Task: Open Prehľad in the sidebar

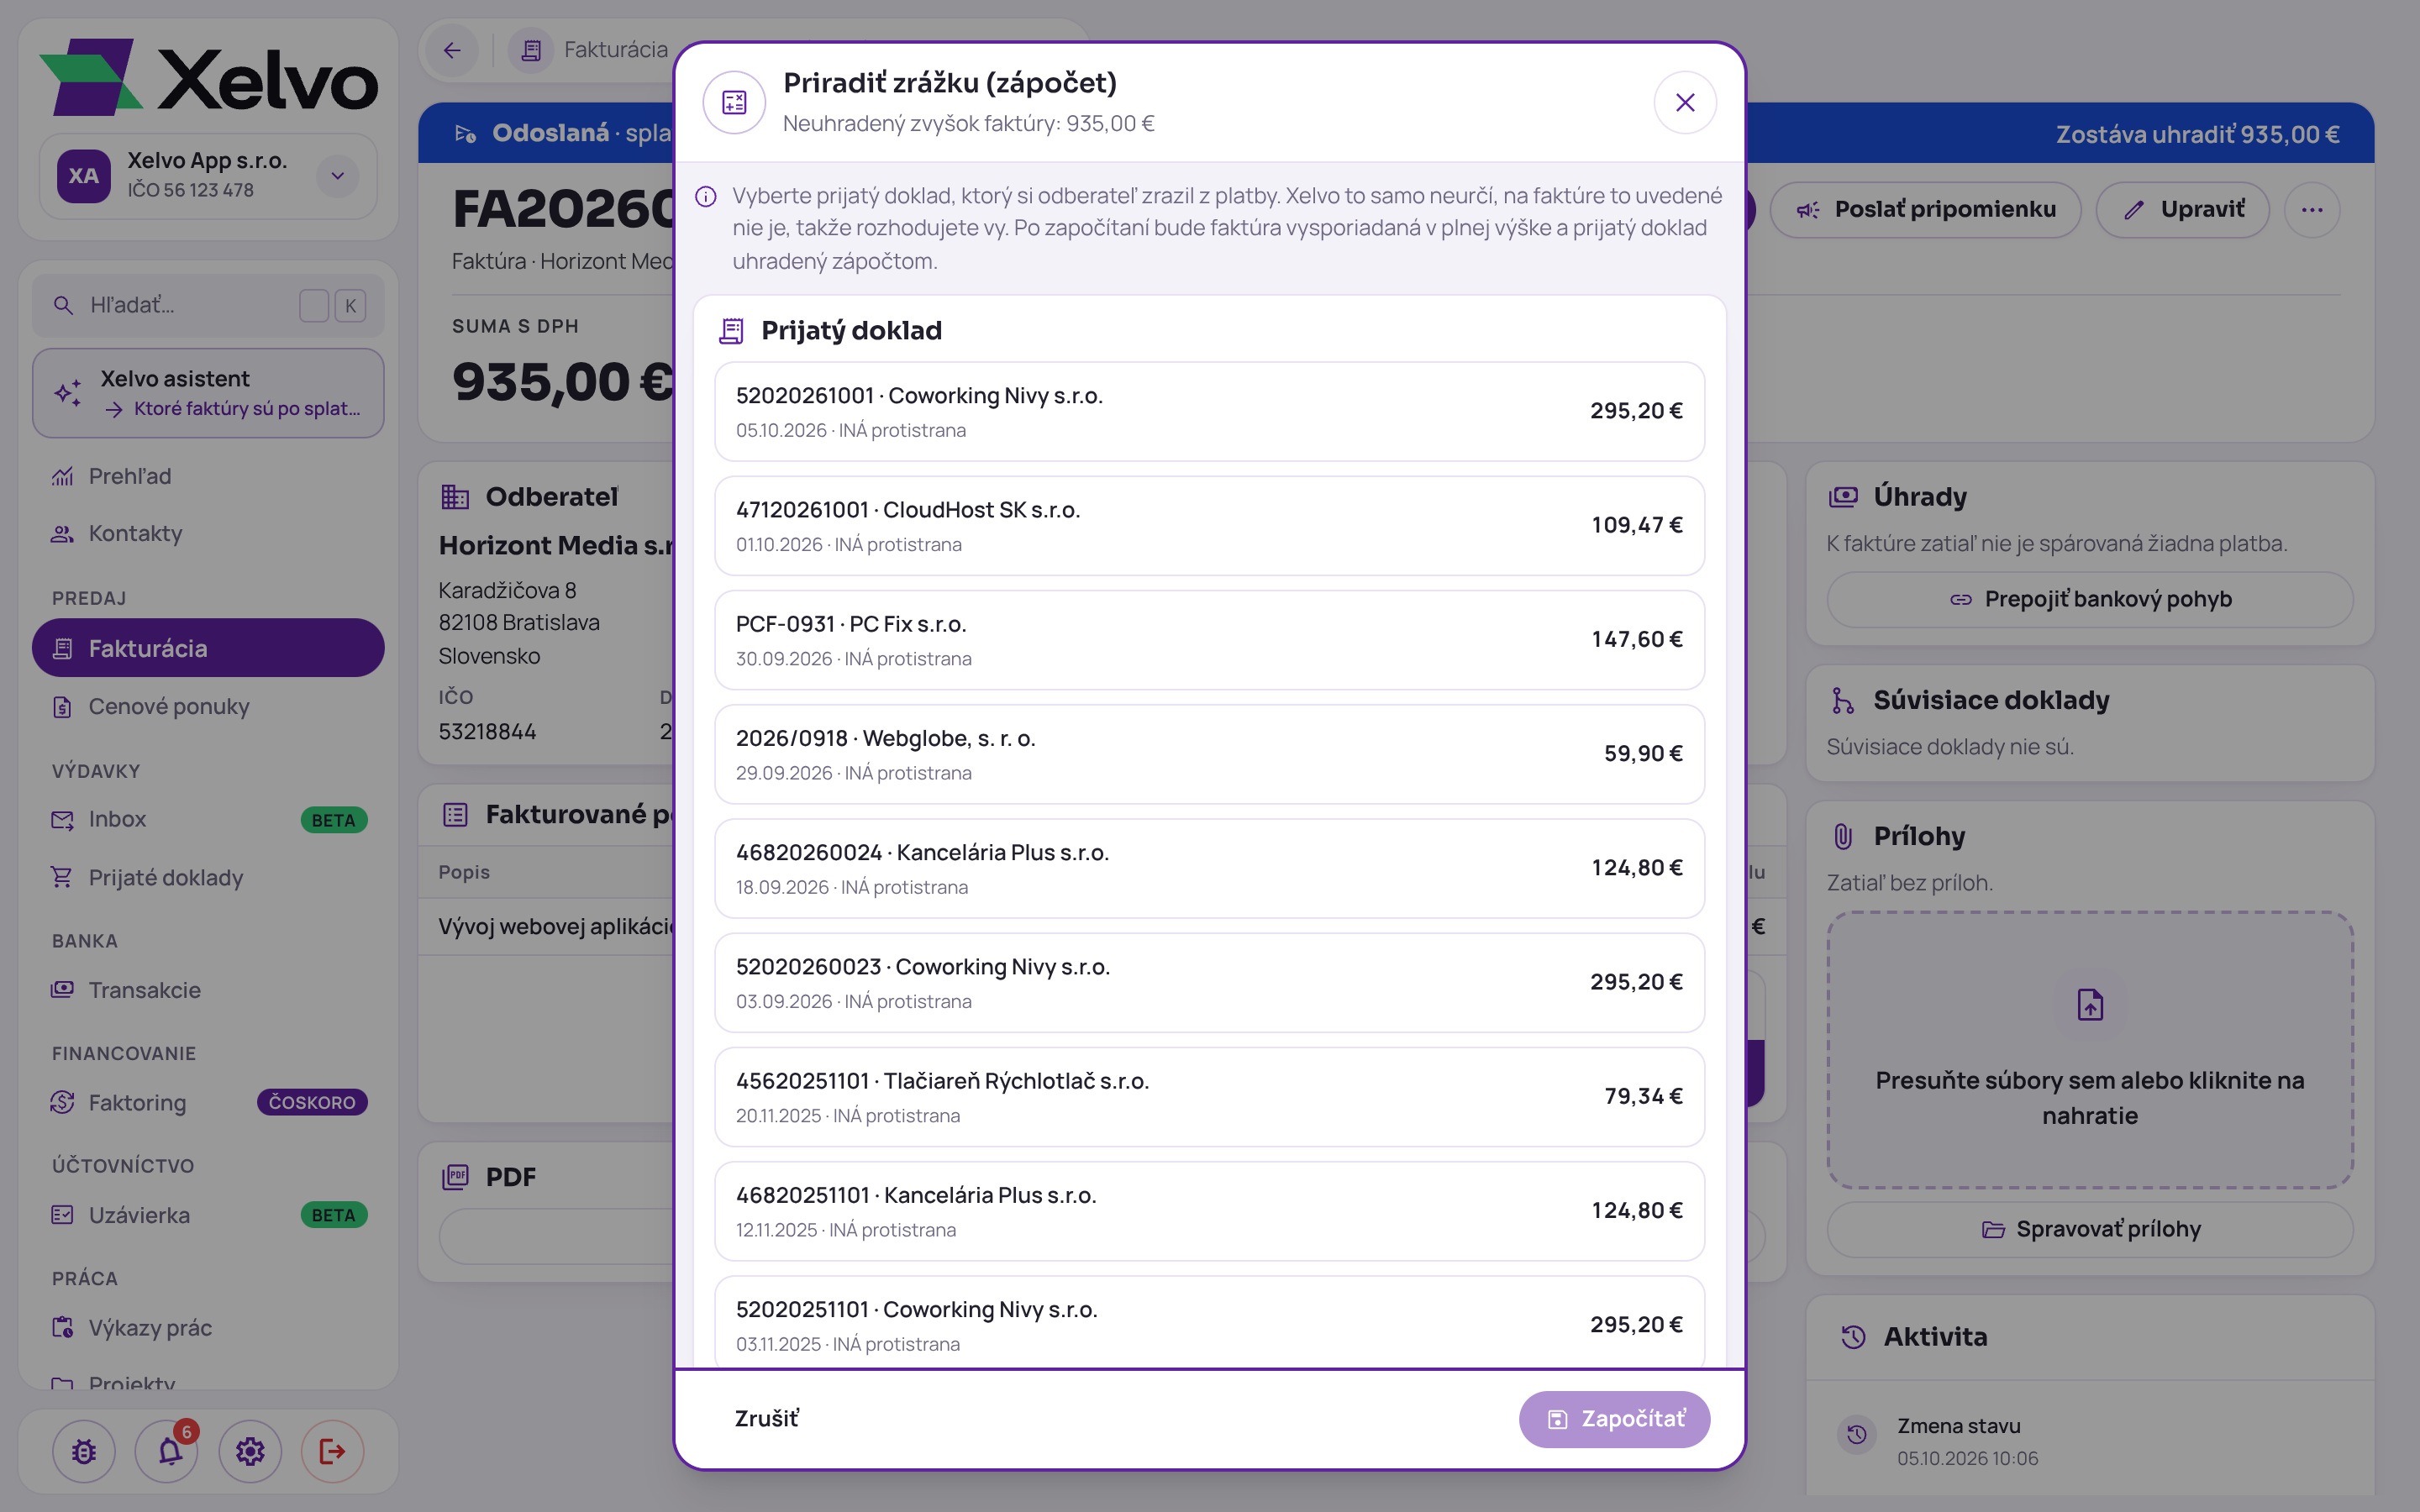Action: [208, 476]
